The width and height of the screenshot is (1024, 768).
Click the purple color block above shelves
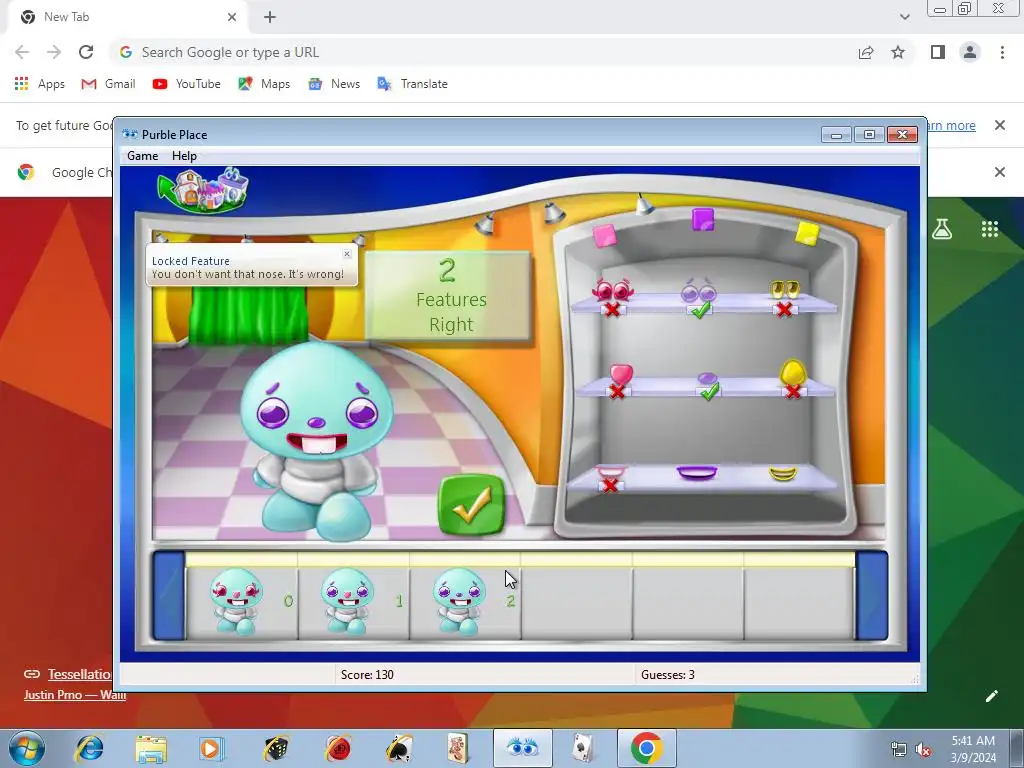click(703, 219)
